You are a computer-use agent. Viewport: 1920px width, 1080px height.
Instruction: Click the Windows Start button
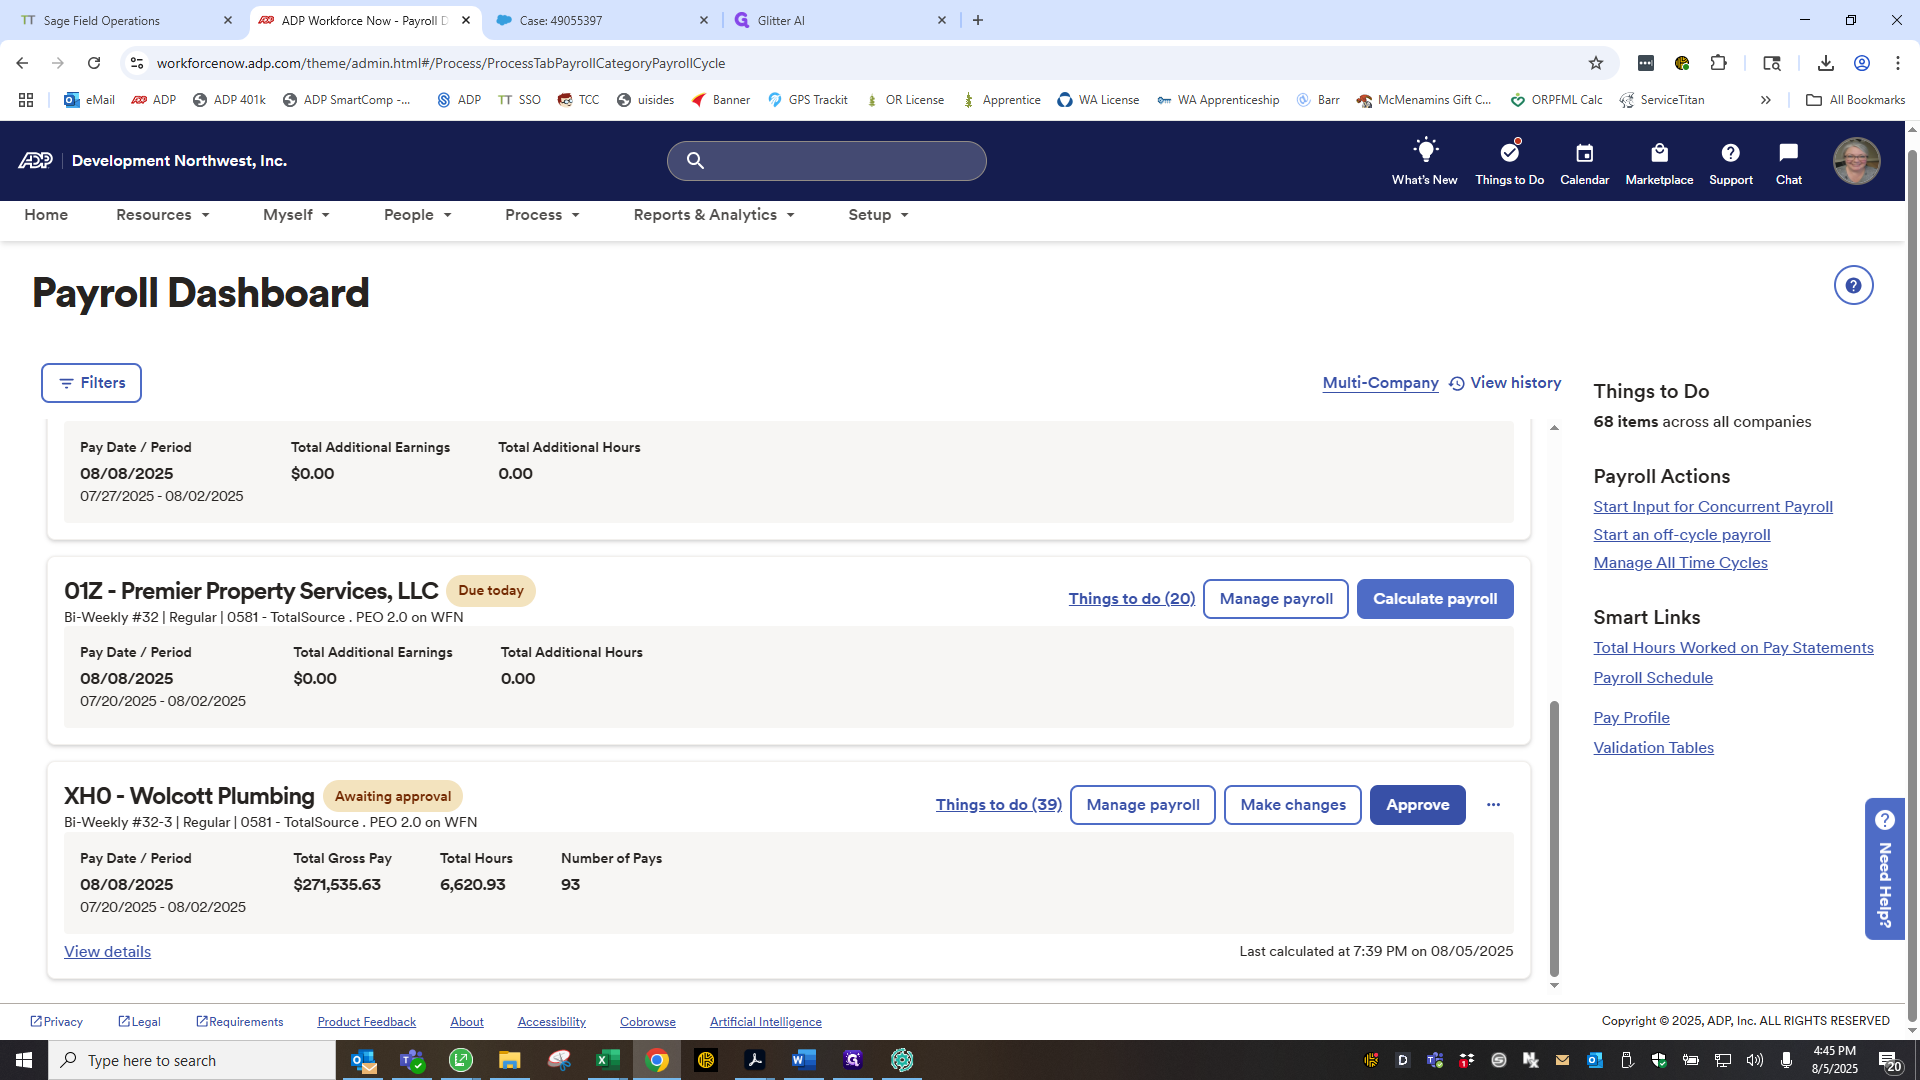24,1060
